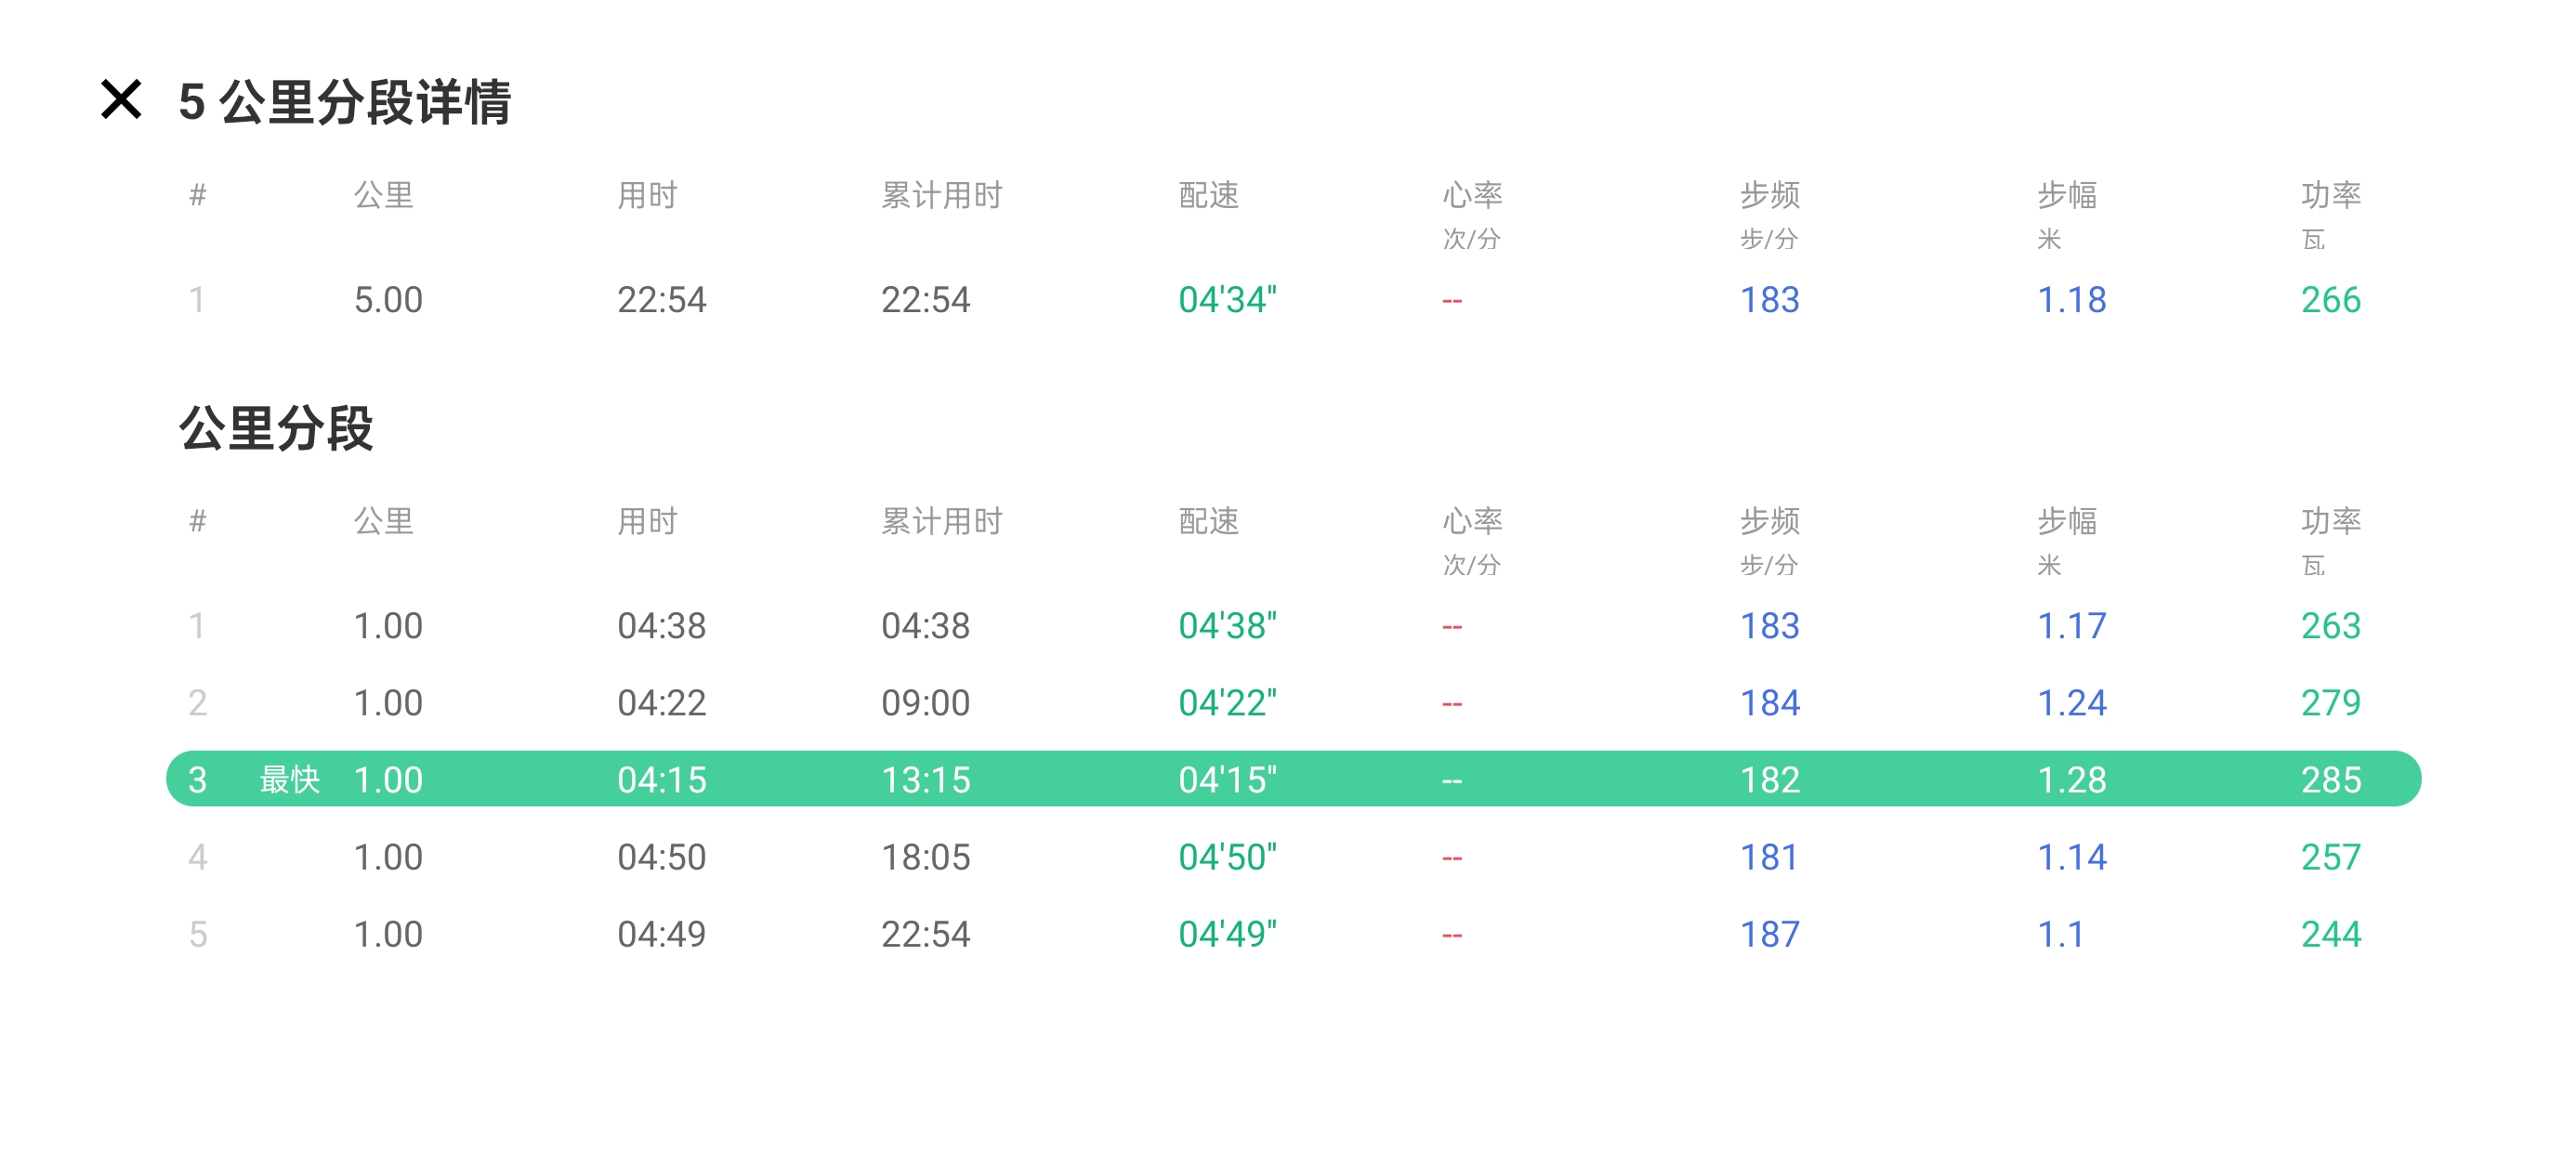Click split 2 cumulative time 09:00
Screen dimensions: 2576x1152
925,703
